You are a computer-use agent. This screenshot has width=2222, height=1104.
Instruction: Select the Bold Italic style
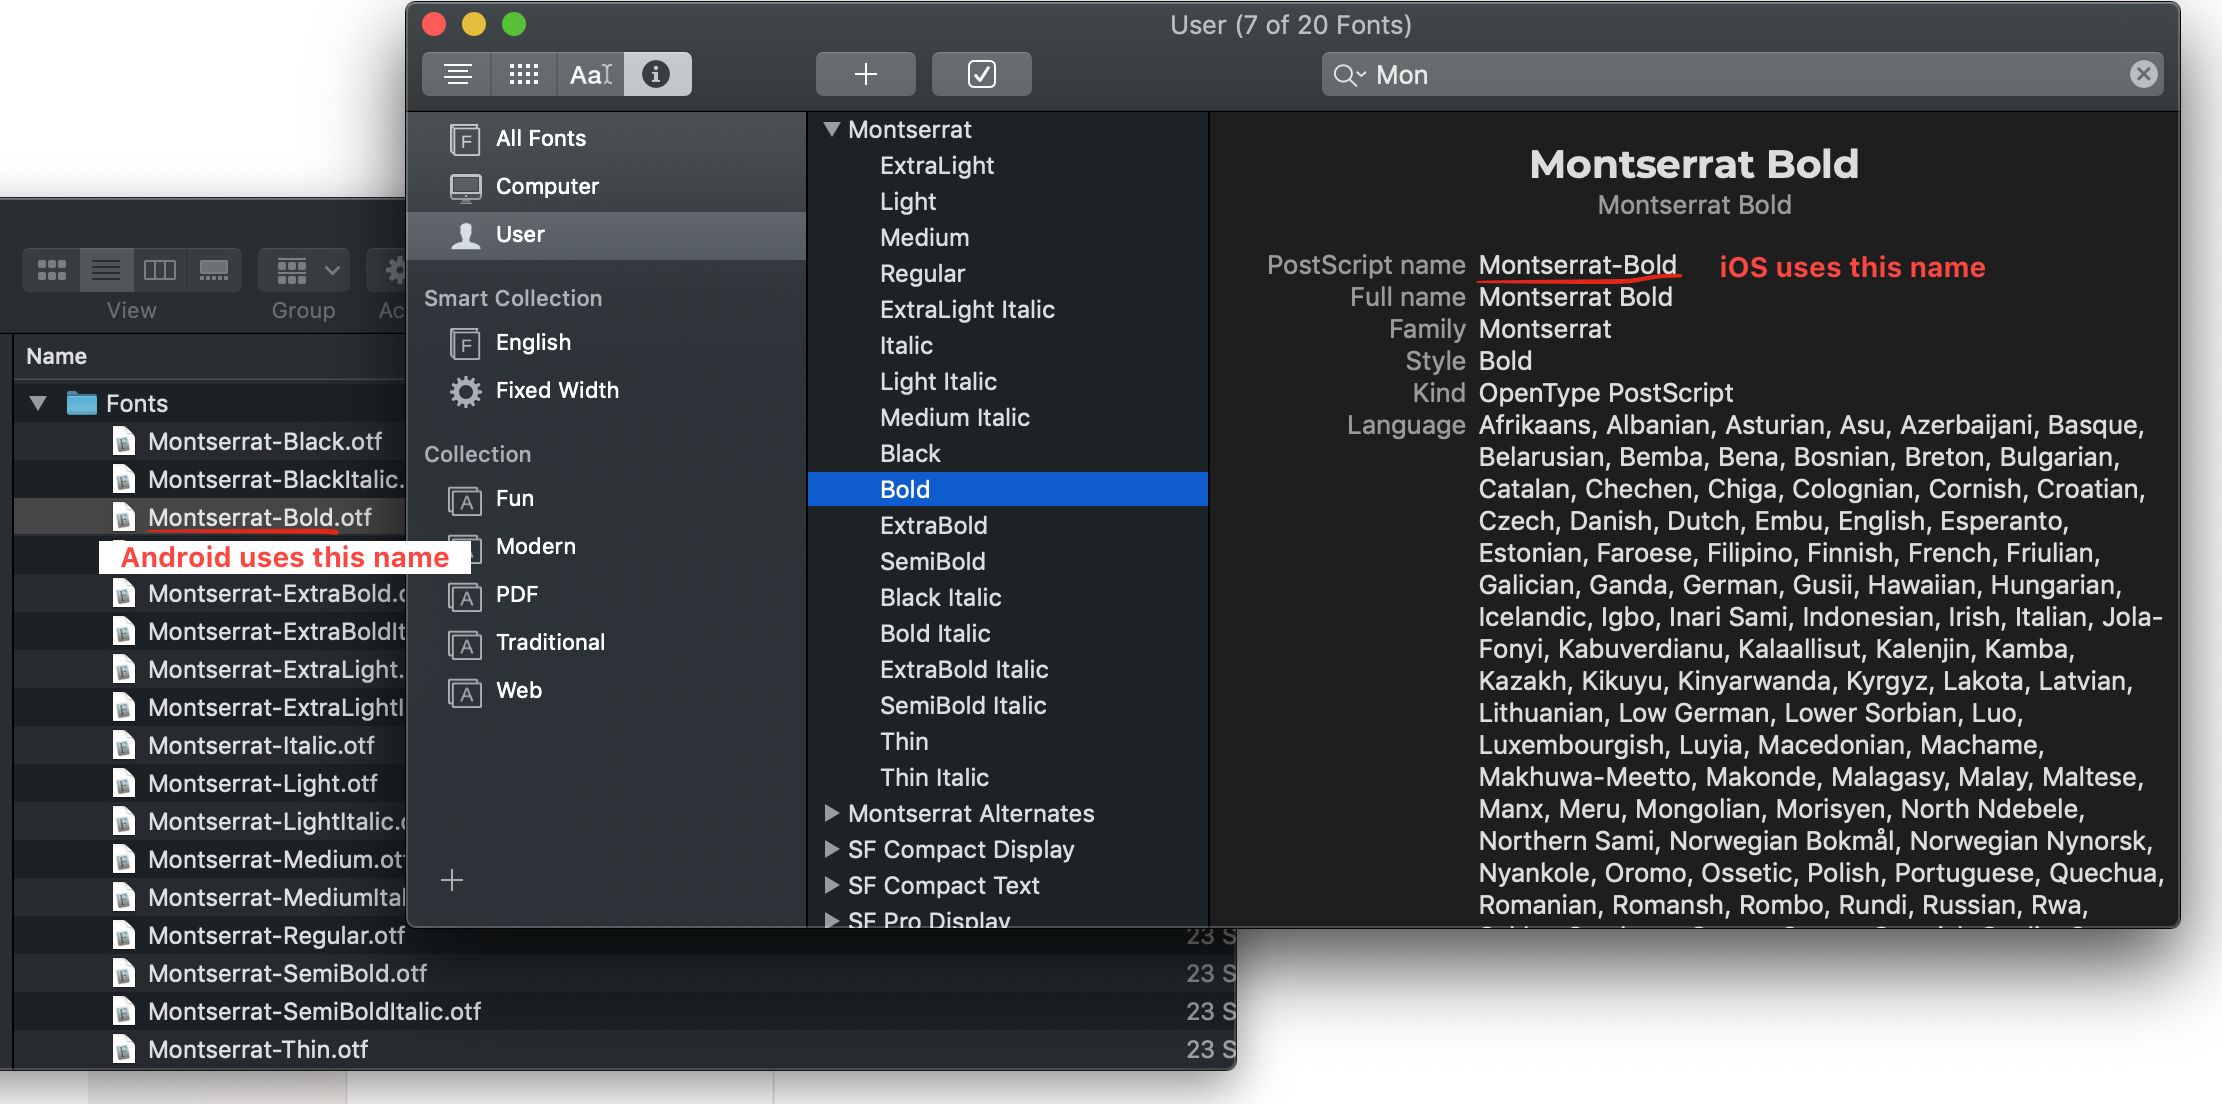click(x=1007, y=634)
